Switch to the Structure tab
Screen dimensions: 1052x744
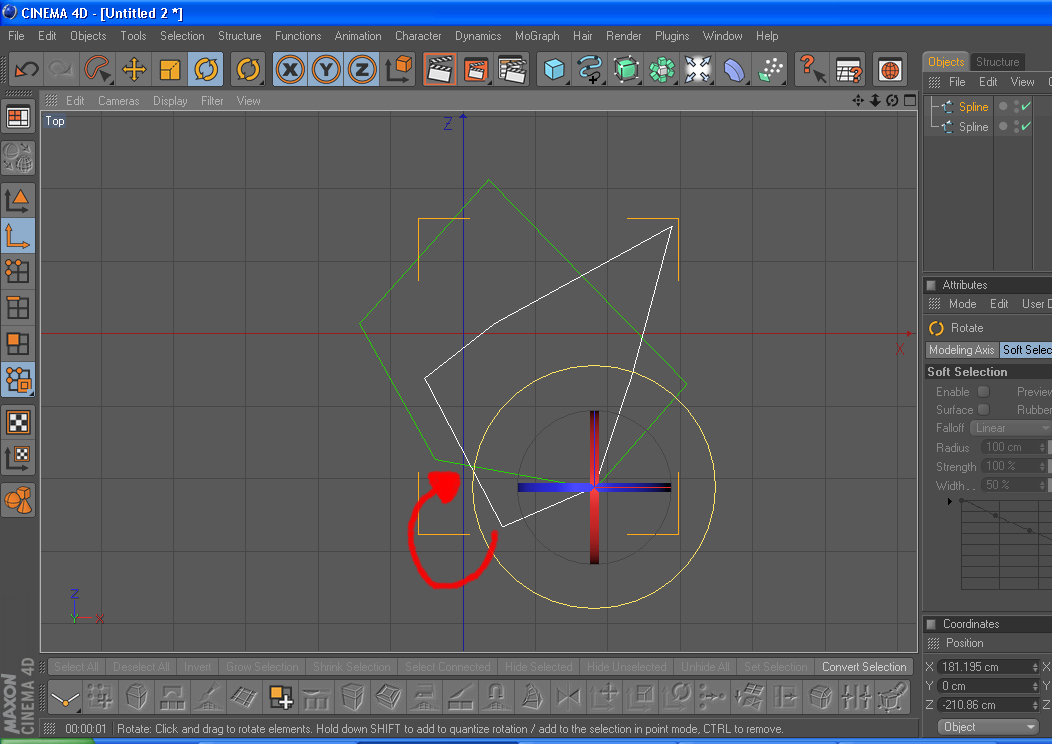click(997, 62)
